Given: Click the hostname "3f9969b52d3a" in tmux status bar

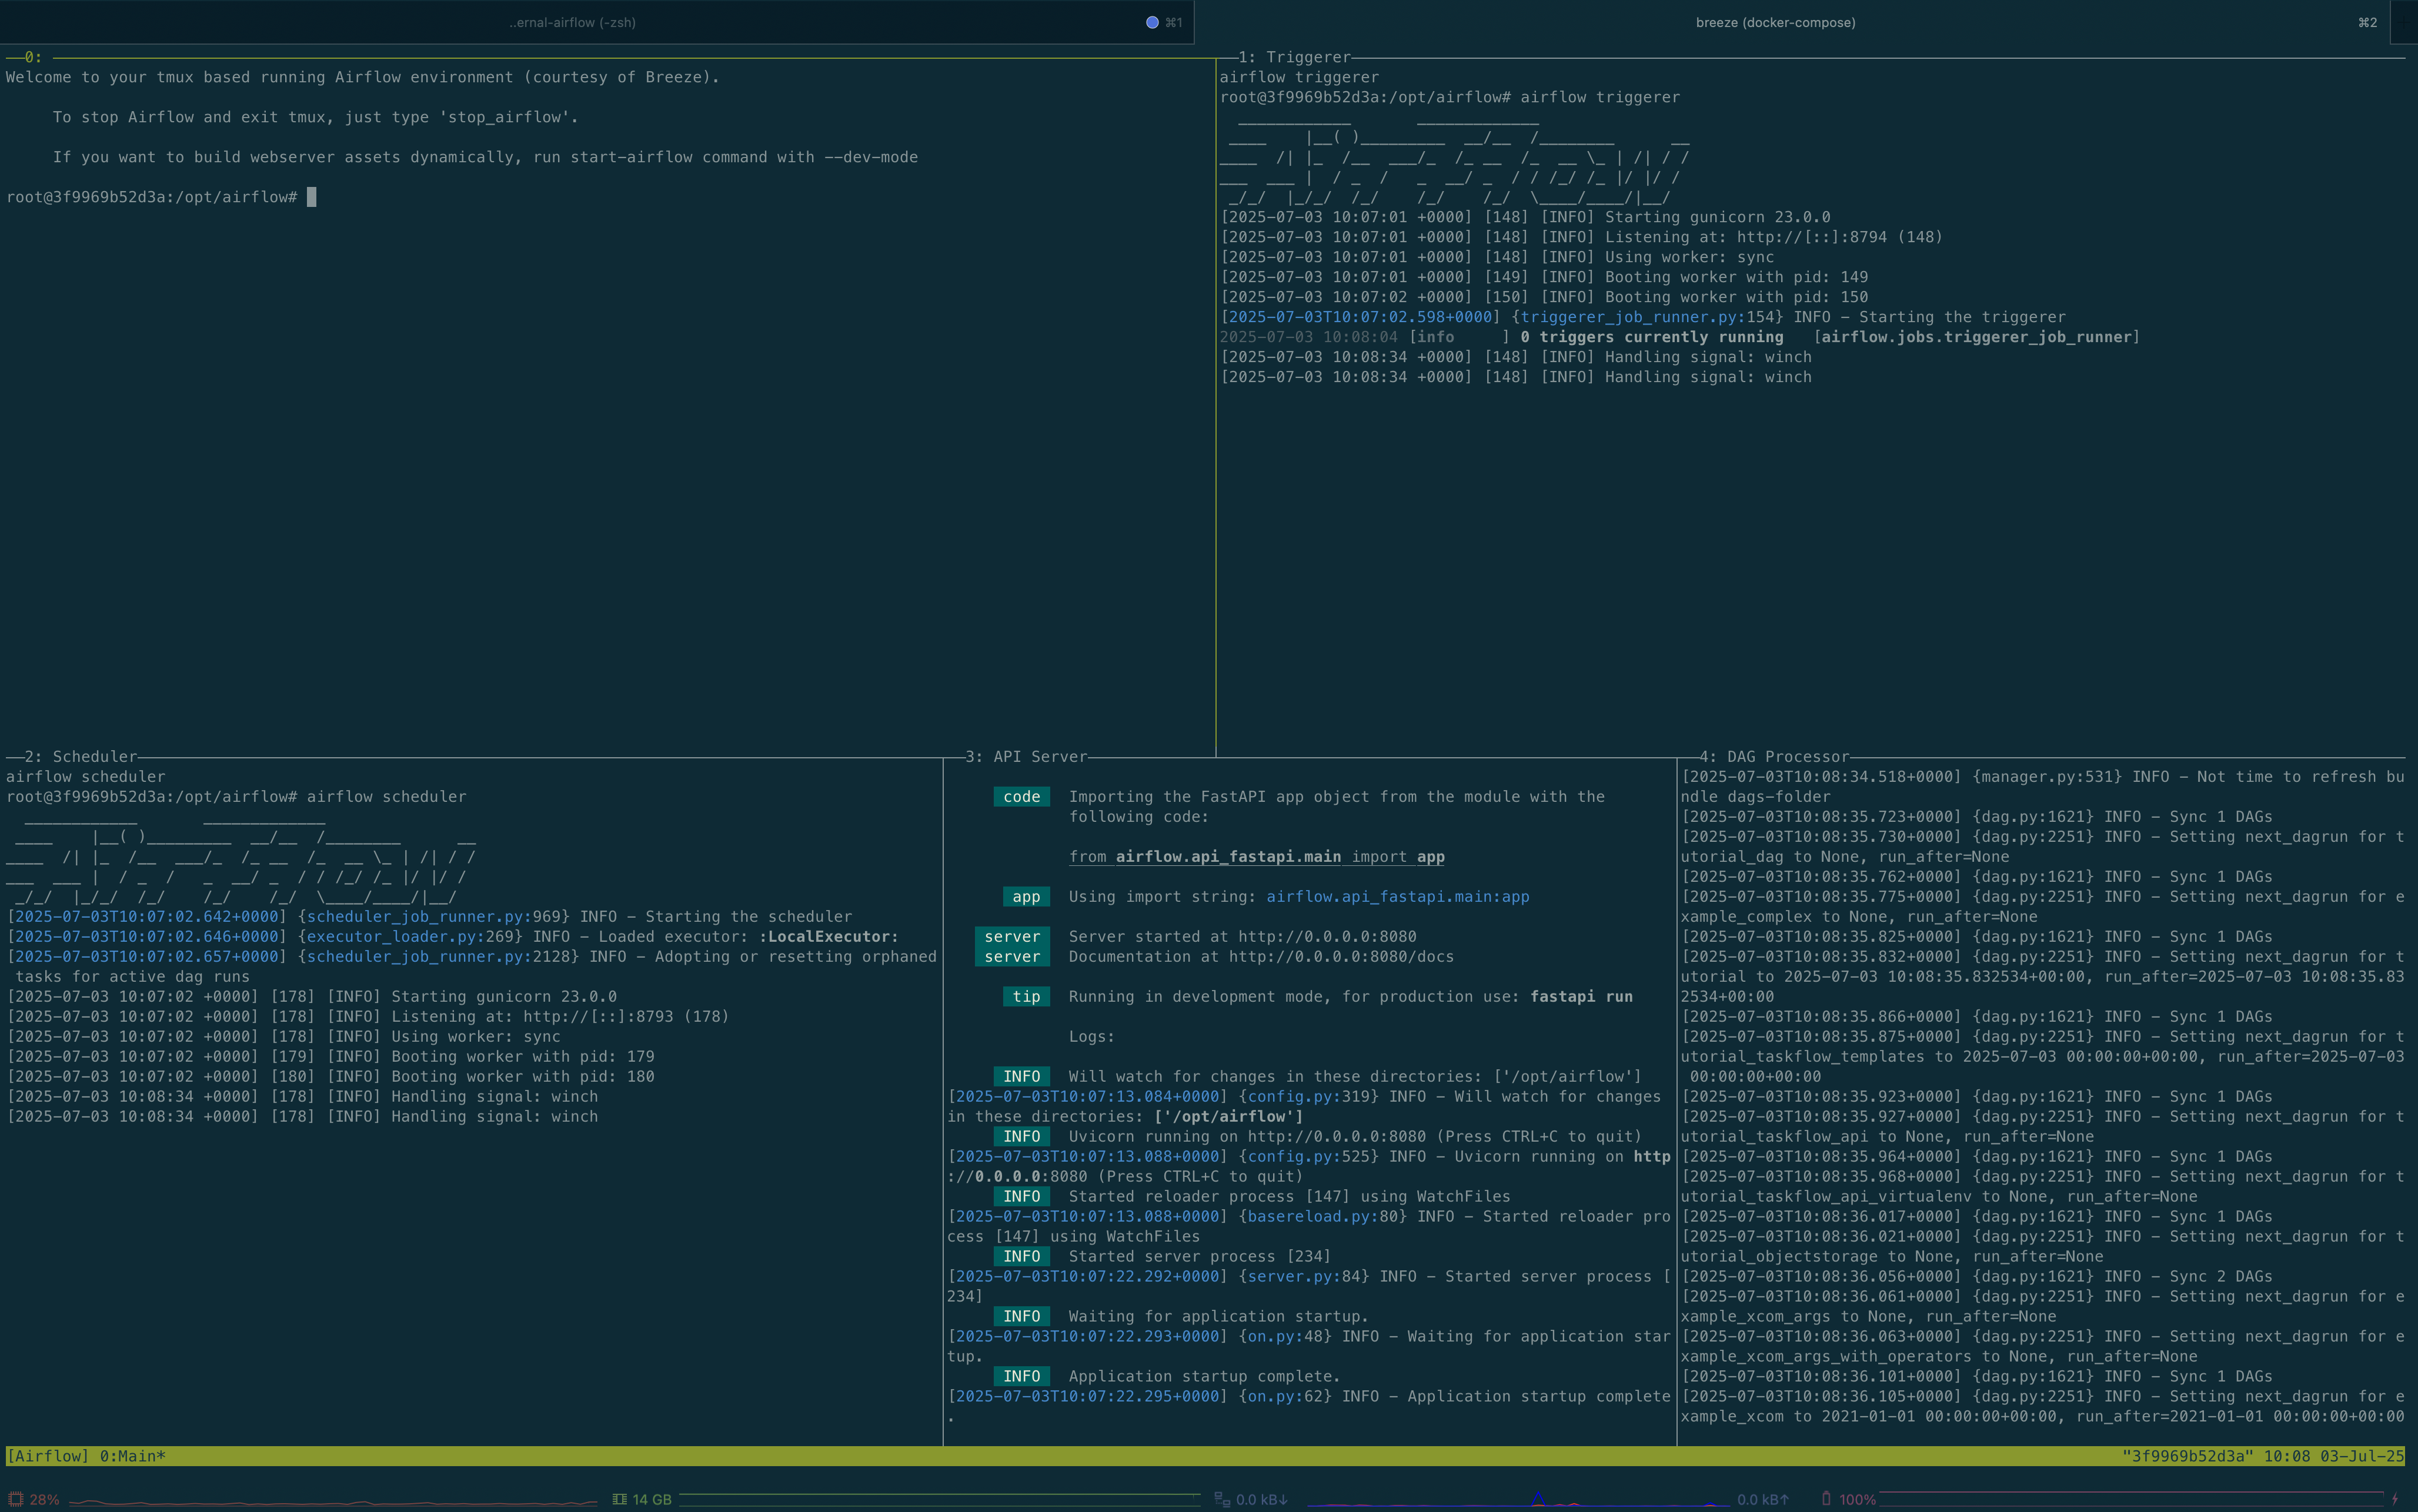Looking at the screenshot, I should point(2188,1456).
